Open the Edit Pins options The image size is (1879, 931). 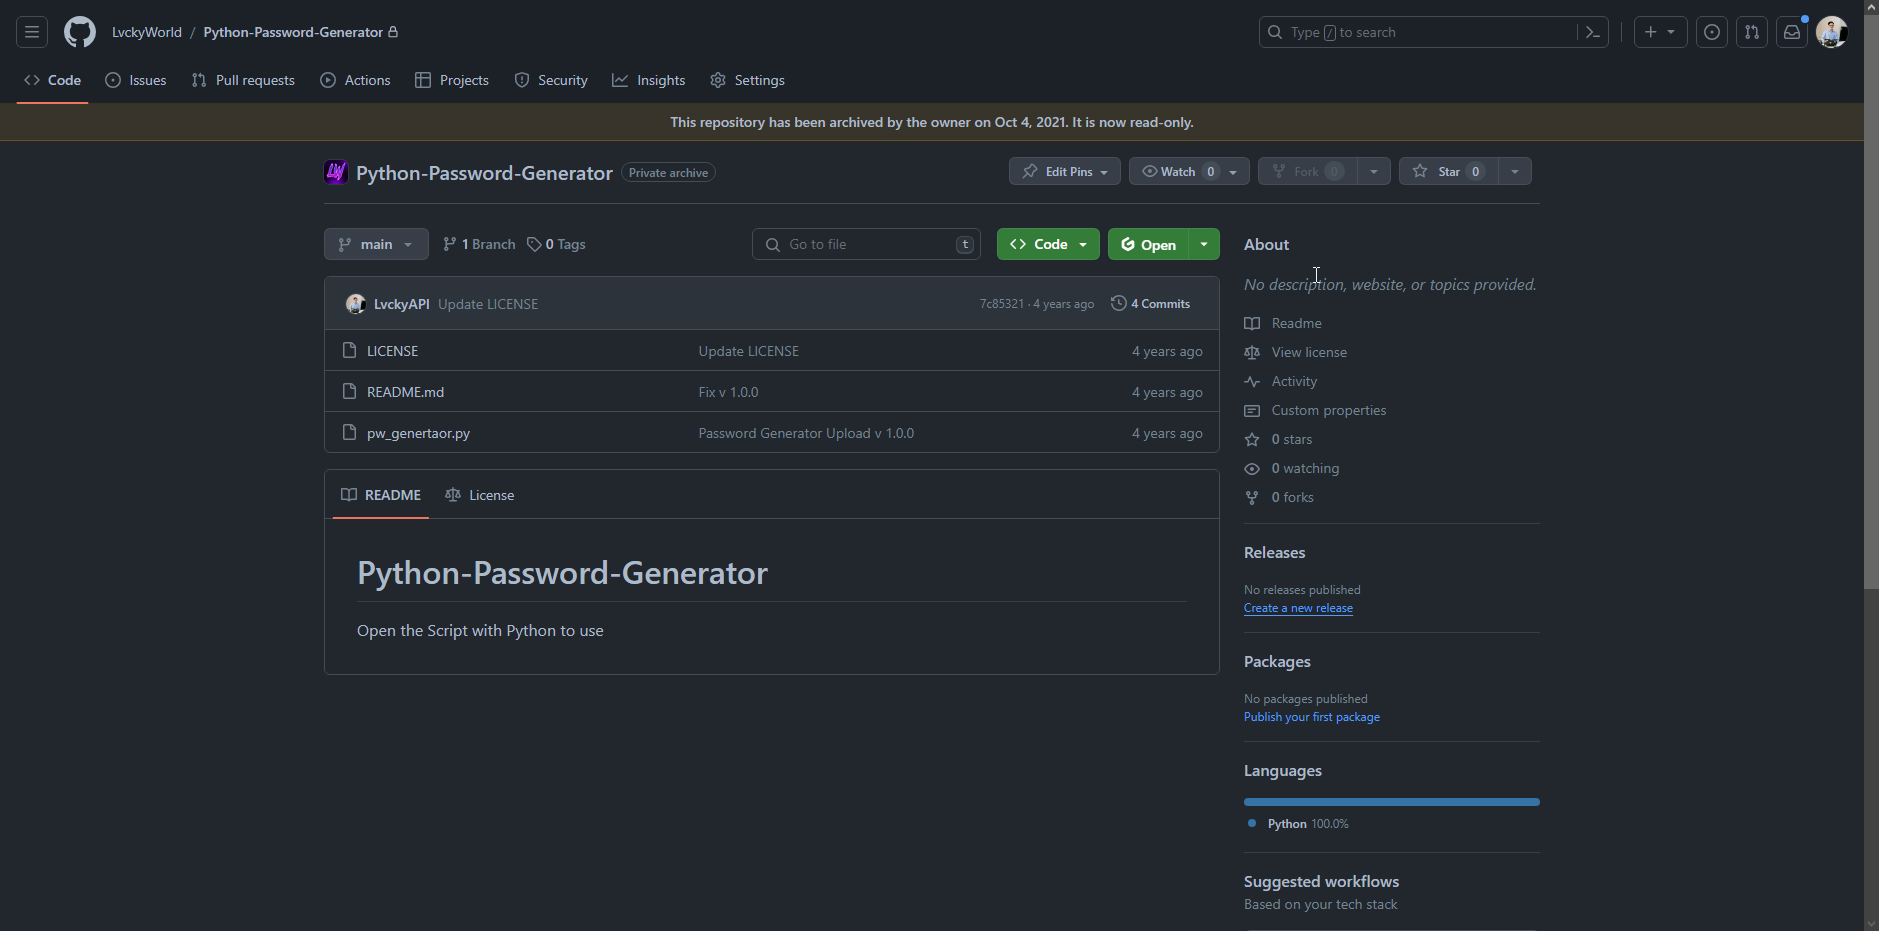[x=1064, y=172]
